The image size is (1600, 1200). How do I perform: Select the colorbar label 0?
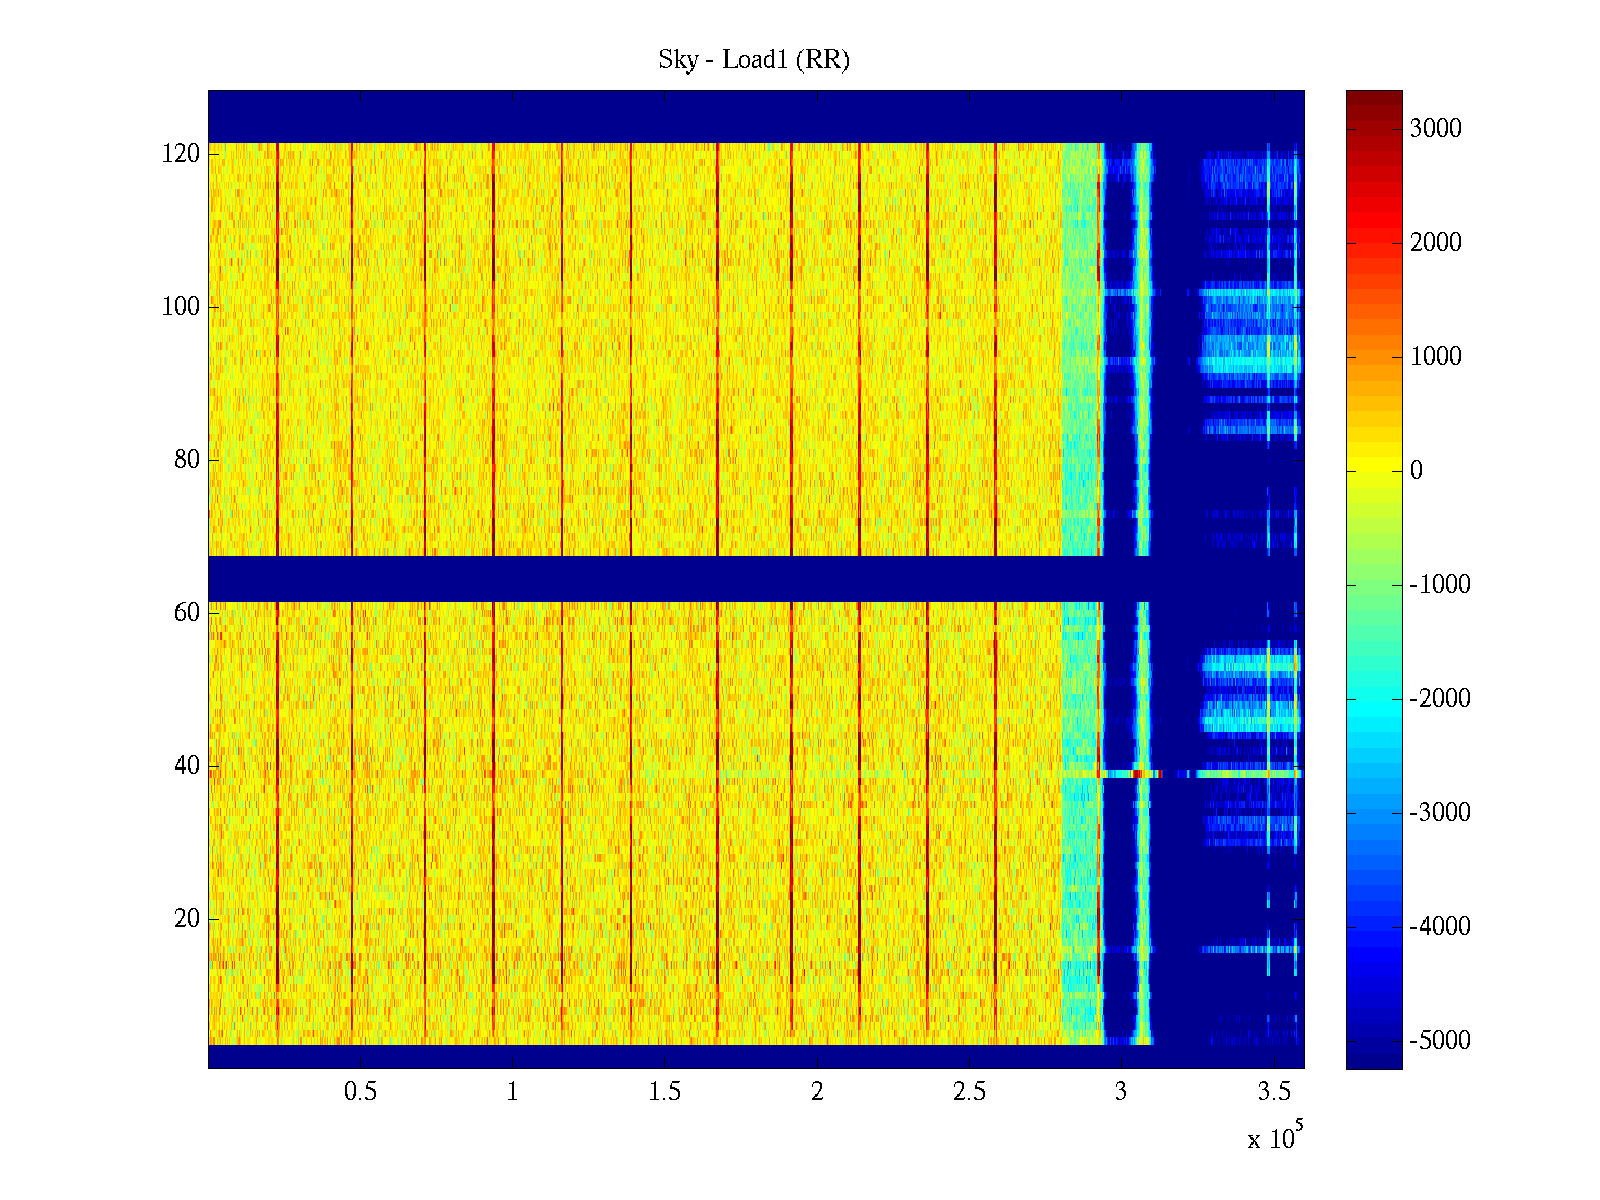click(1415, 471)
